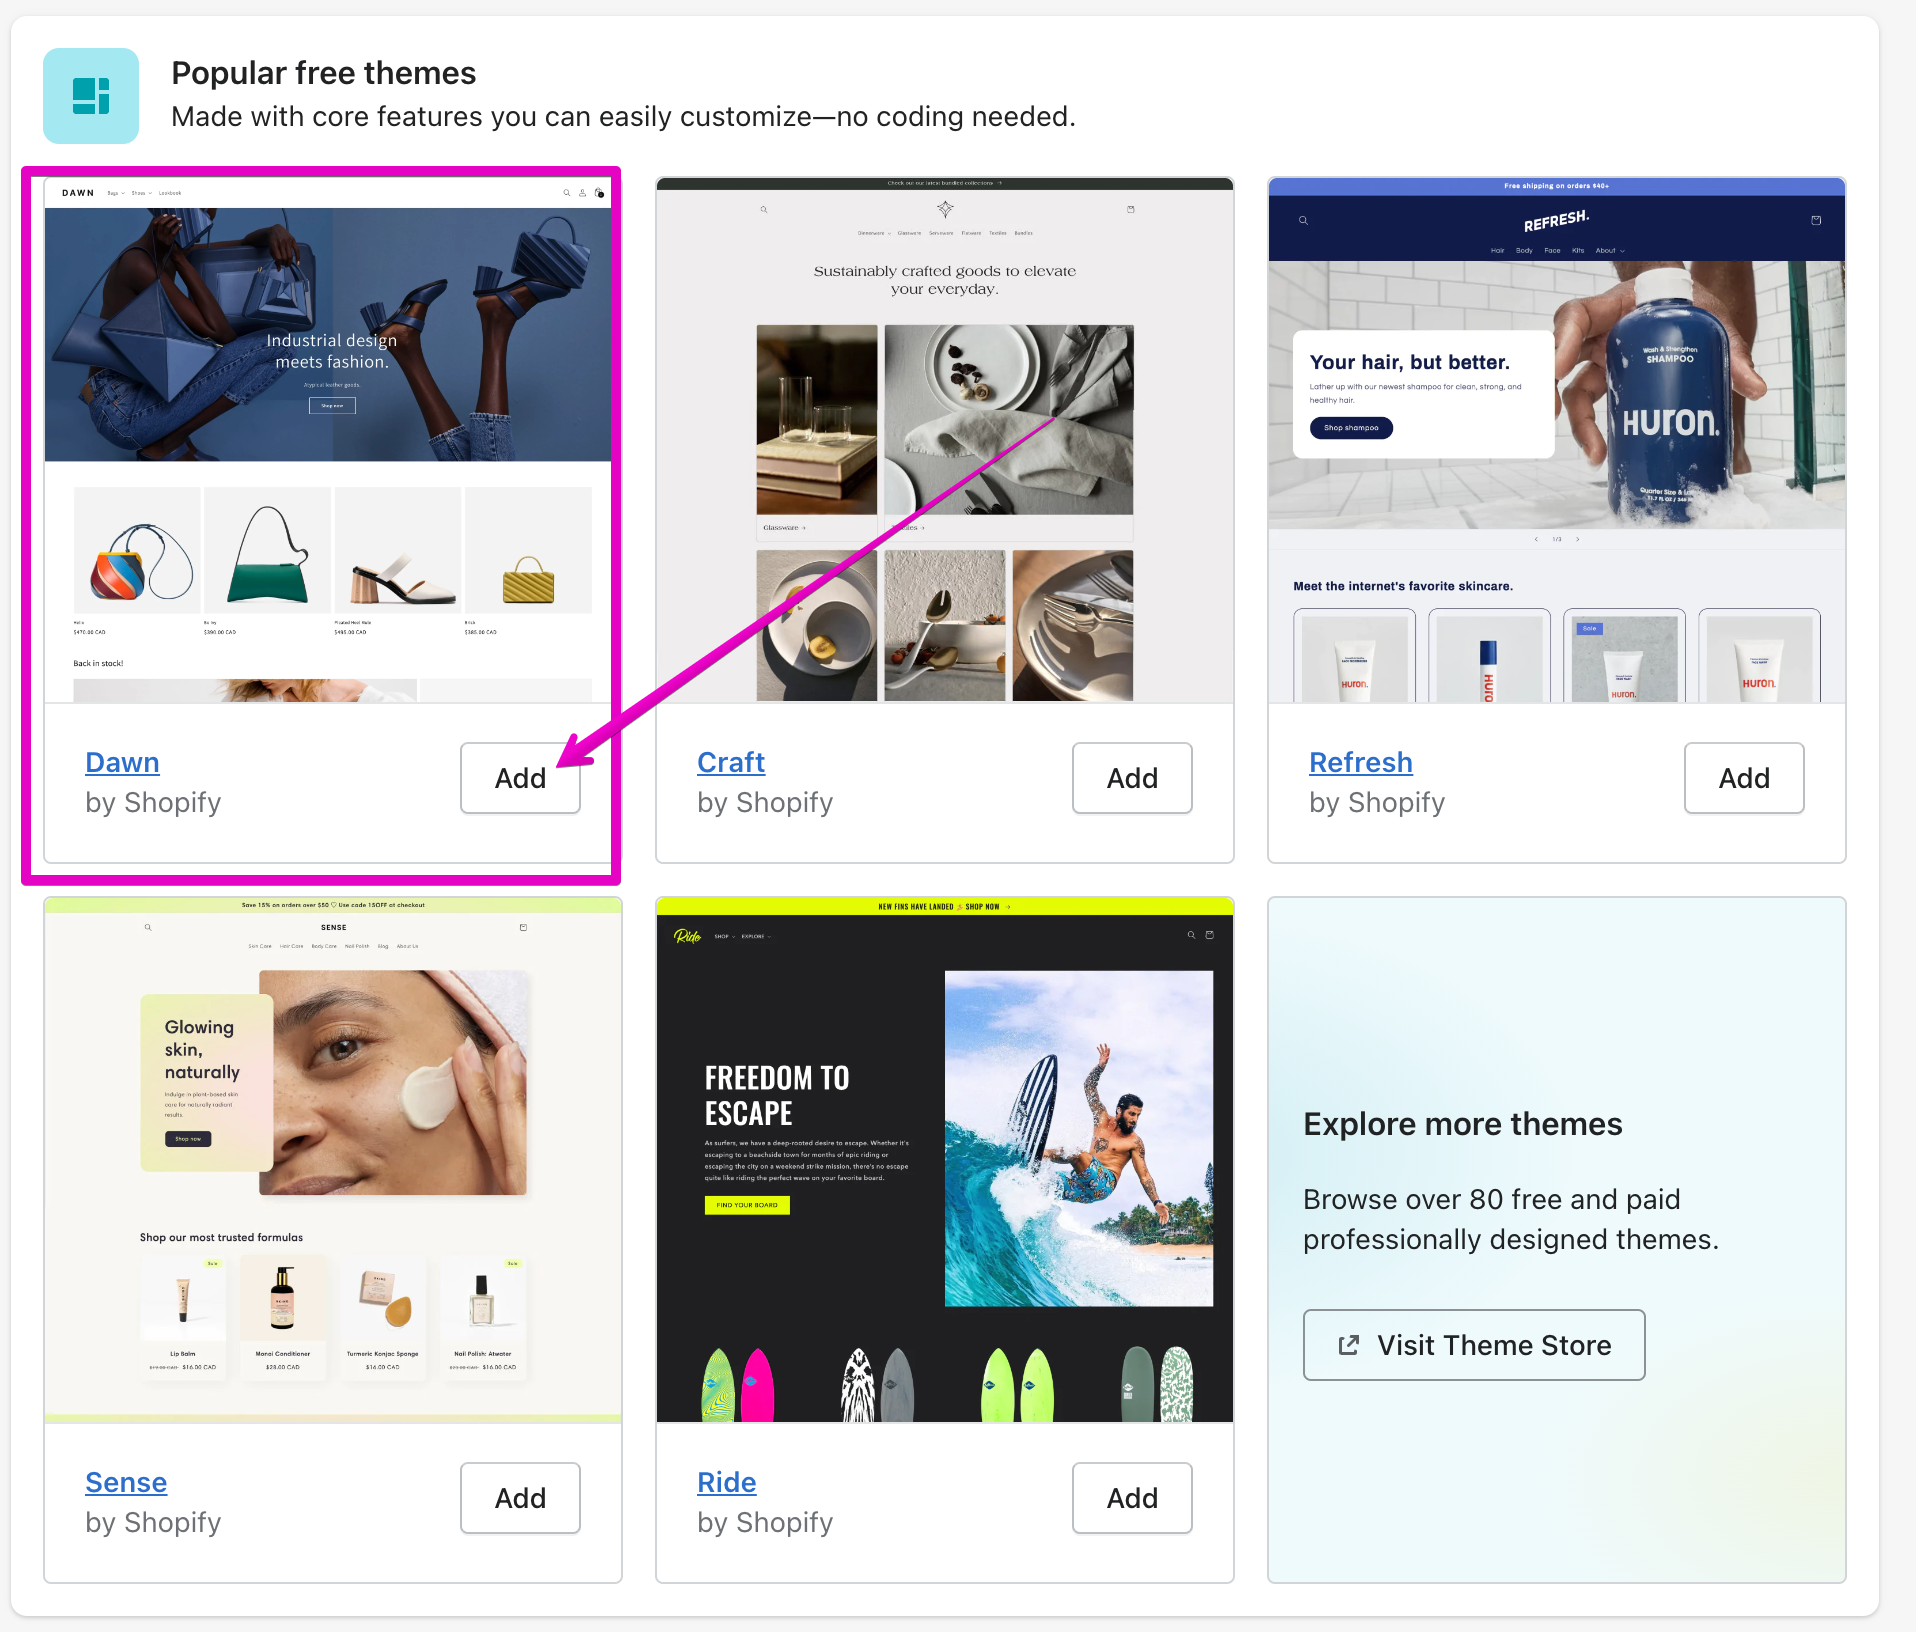Click 'by Shopify' under Refresh
This screenshot has width=1916, height=1632.
(x=1377, y=803)
